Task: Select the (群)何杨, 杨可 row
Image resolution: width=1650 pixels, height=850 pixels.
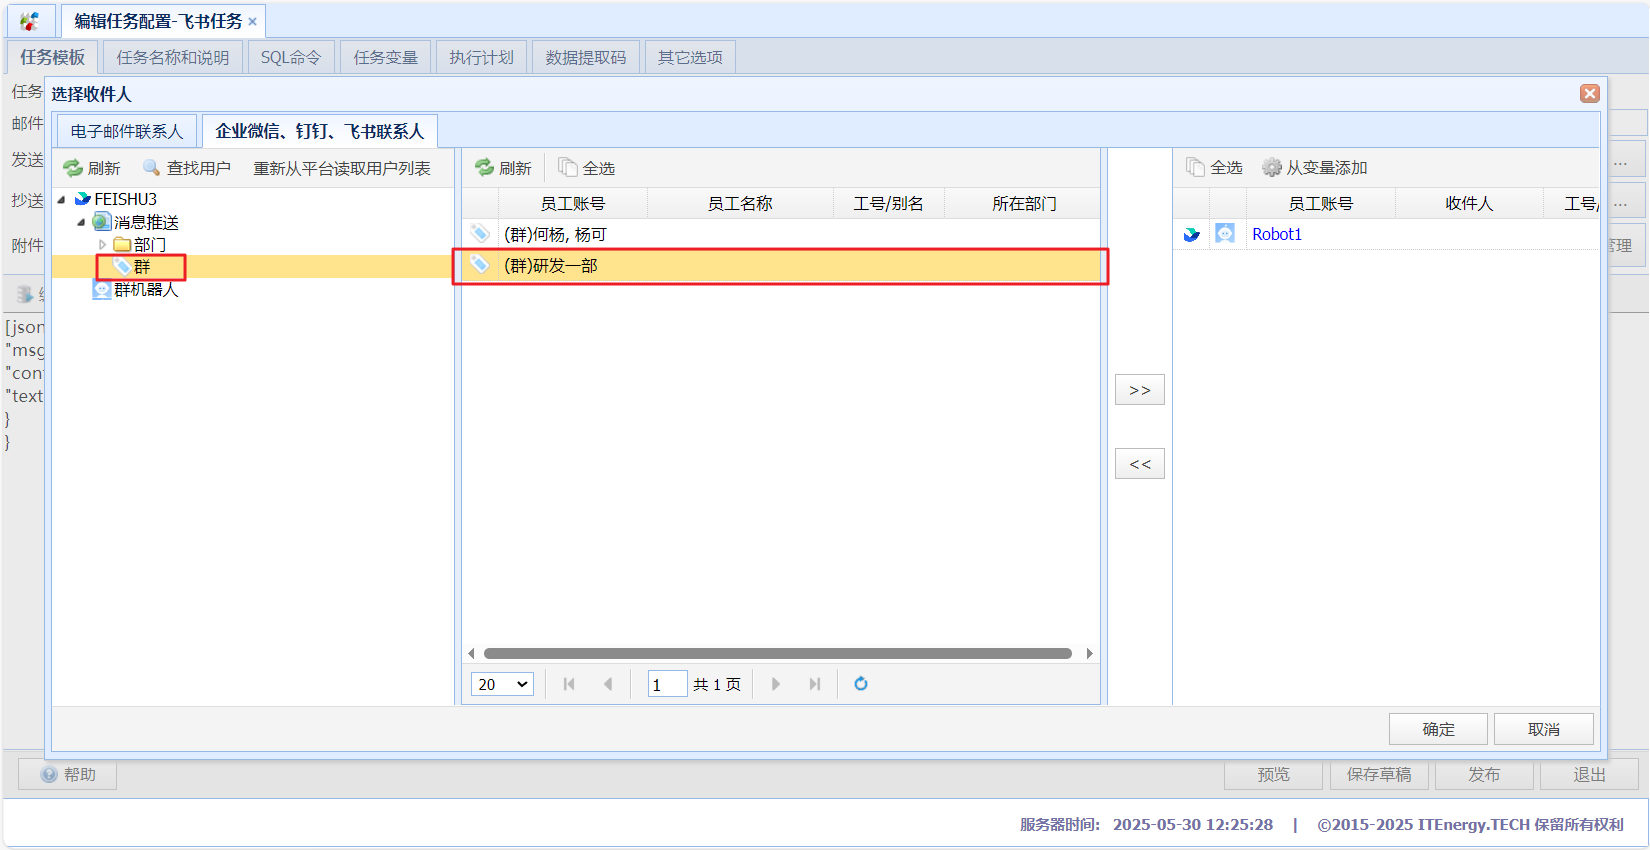Action: 555,235
